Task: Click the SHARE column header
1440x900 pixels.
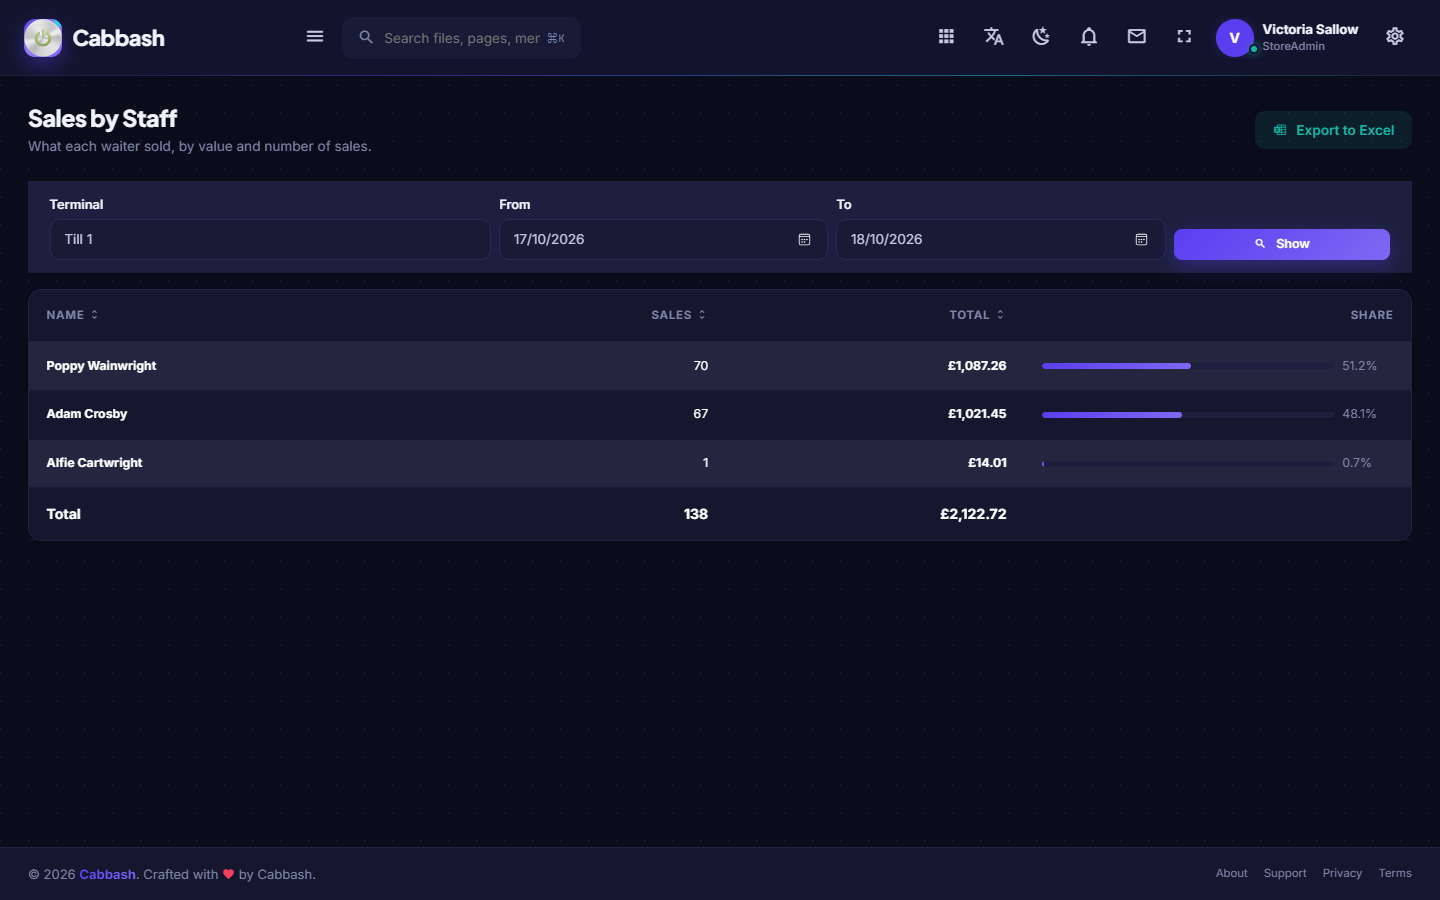Action: point(1371,315)
